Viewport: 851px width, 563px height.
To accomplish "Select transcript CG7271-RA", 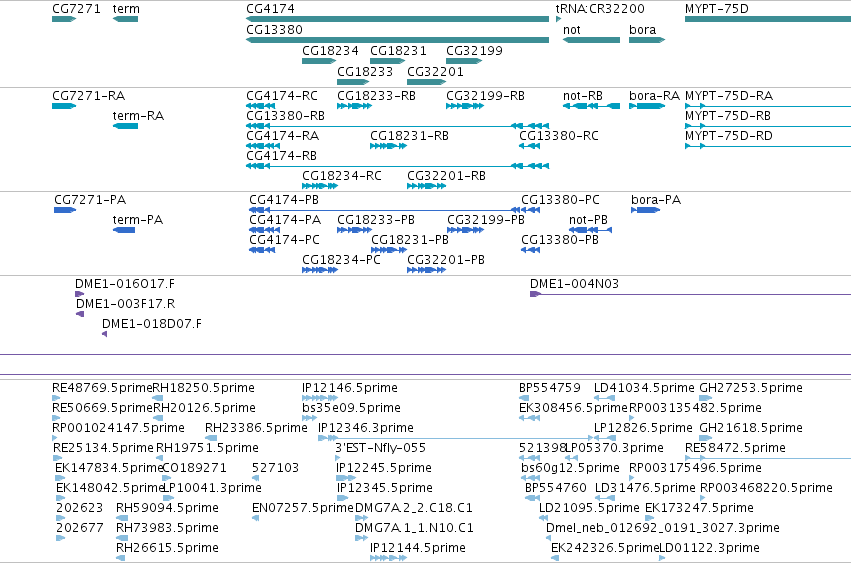I will [x=64, y=106].
